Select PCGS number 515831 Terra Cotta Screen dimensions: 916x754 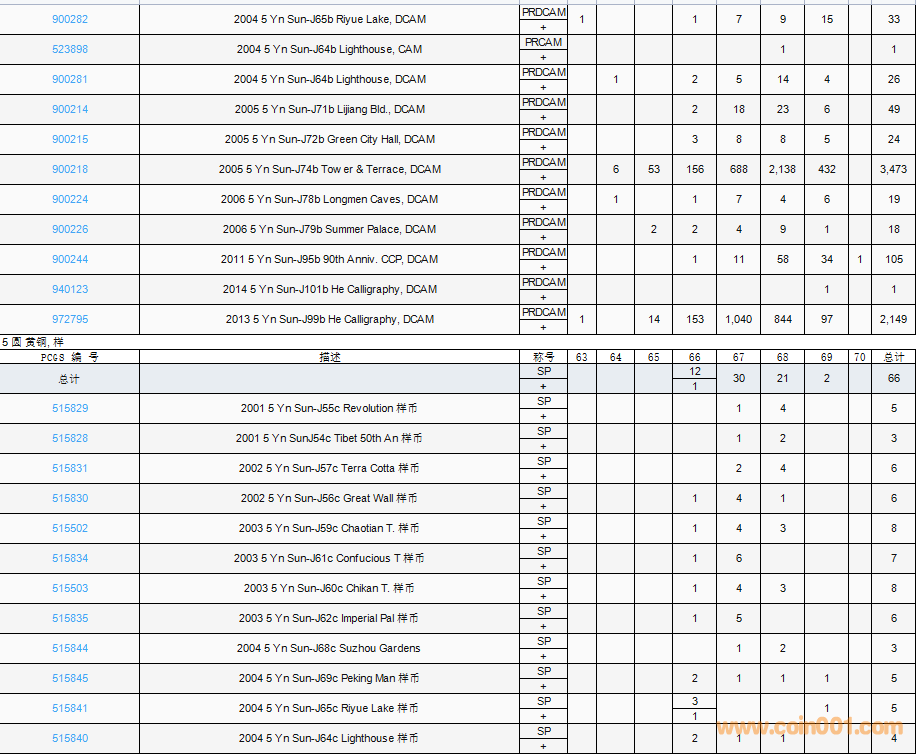(x=70, y=468)
